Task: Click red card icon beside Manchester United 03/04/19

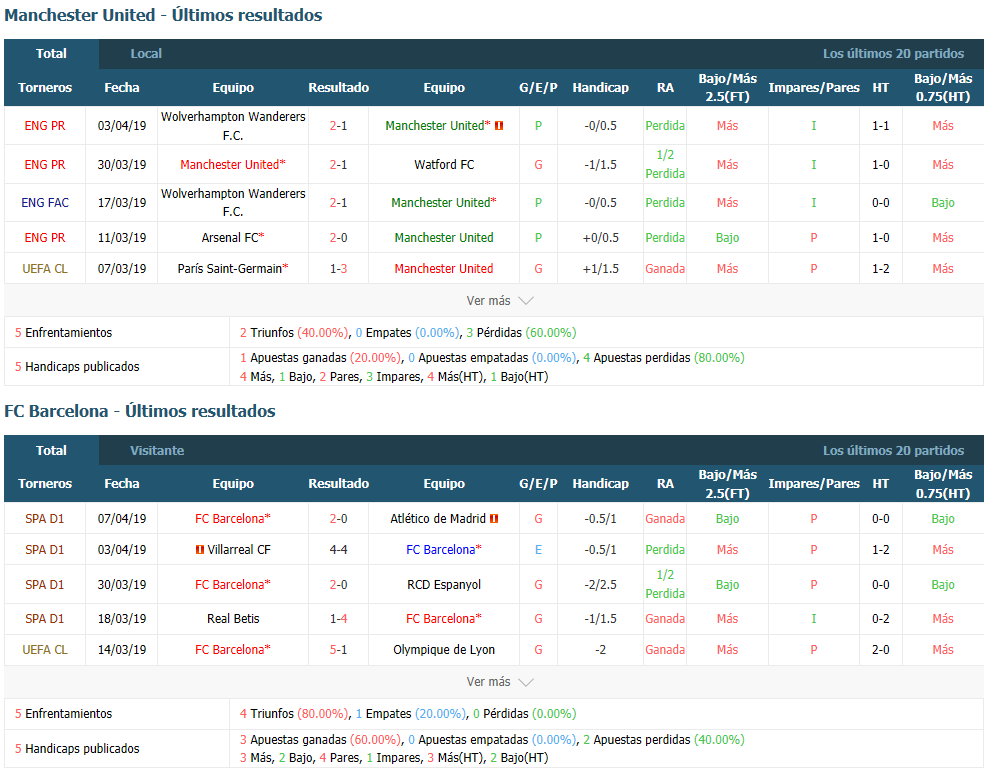Action: tap(499, 126)
